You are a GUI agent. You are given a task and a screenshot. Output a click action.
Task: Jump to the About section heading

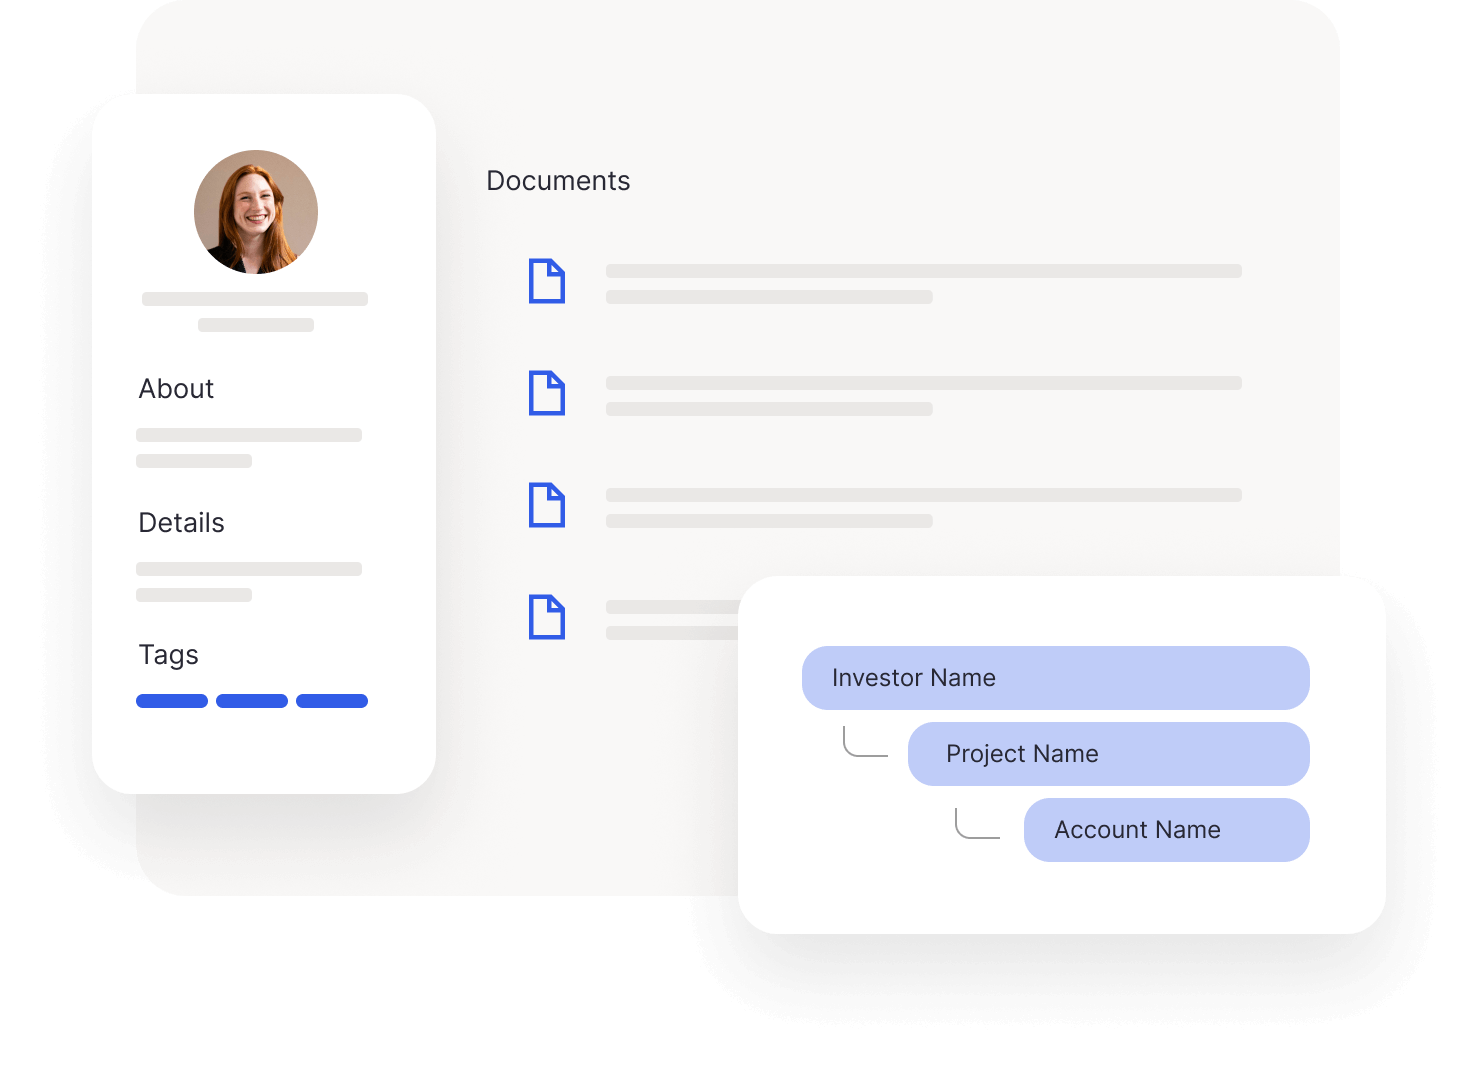click(x=176, y=389)
